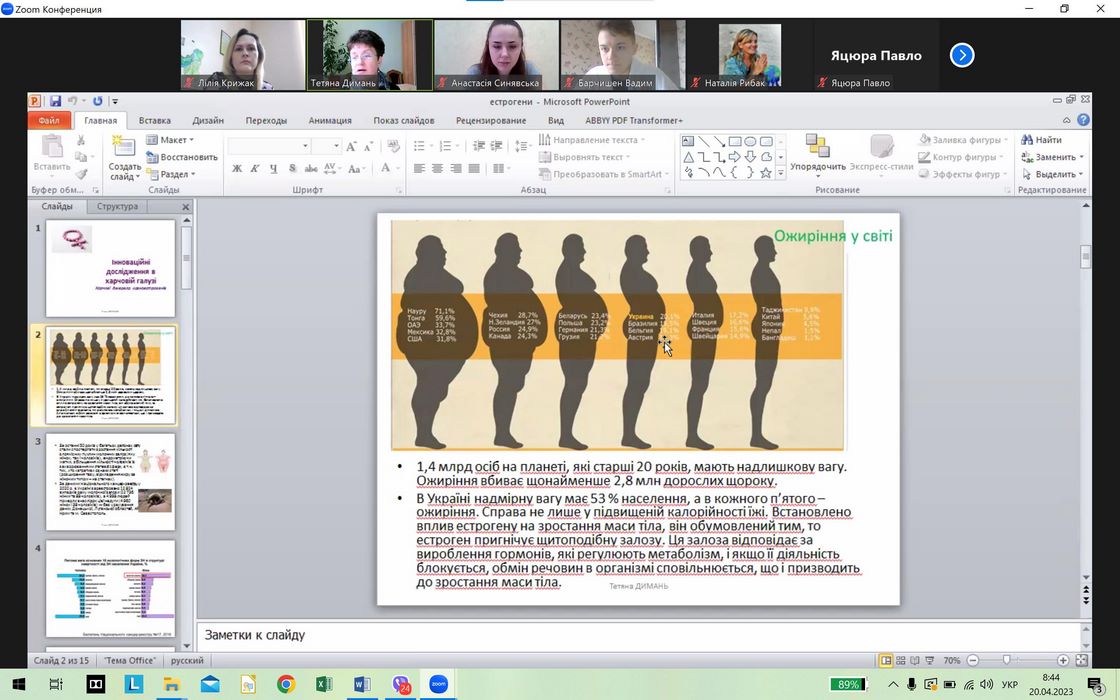Screen dimensions: 1120x700
Task: Select slide 3 thumbnail in slides panel
Action: point(110,482)
